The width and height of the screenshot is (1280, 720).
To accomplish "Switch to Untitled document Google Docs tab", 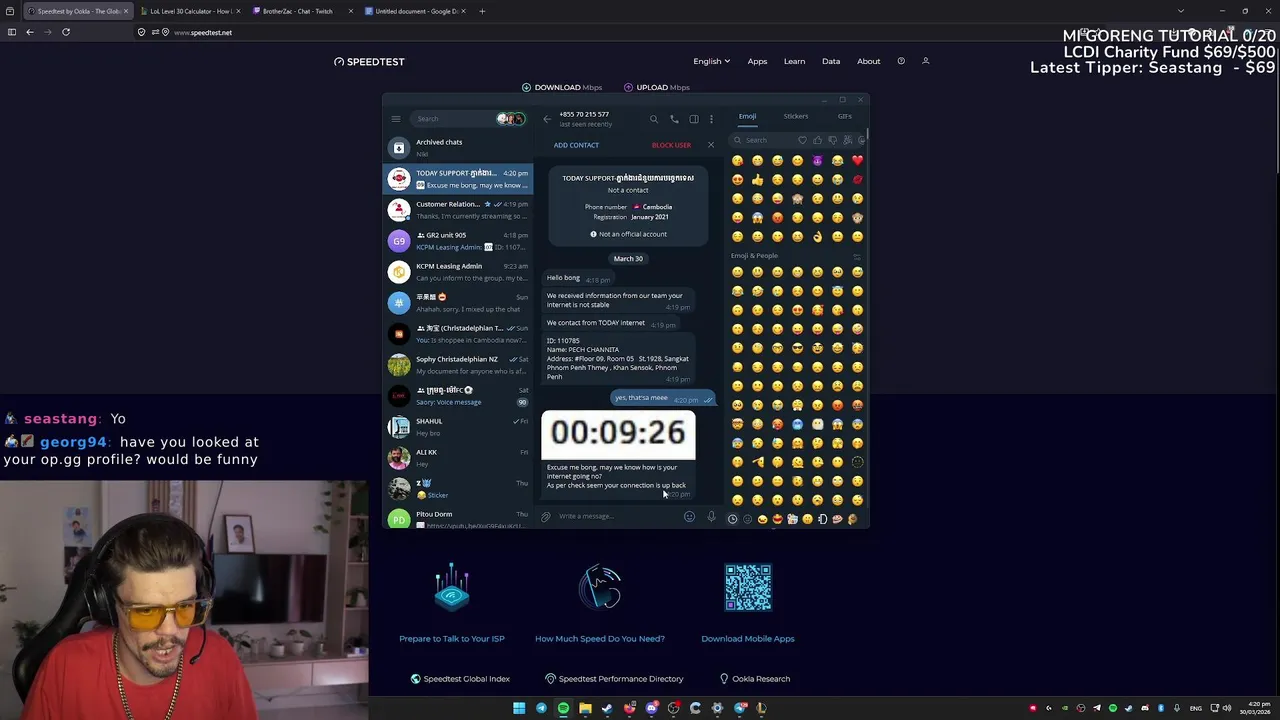I will pyautogui.click(x=416, y=11).
